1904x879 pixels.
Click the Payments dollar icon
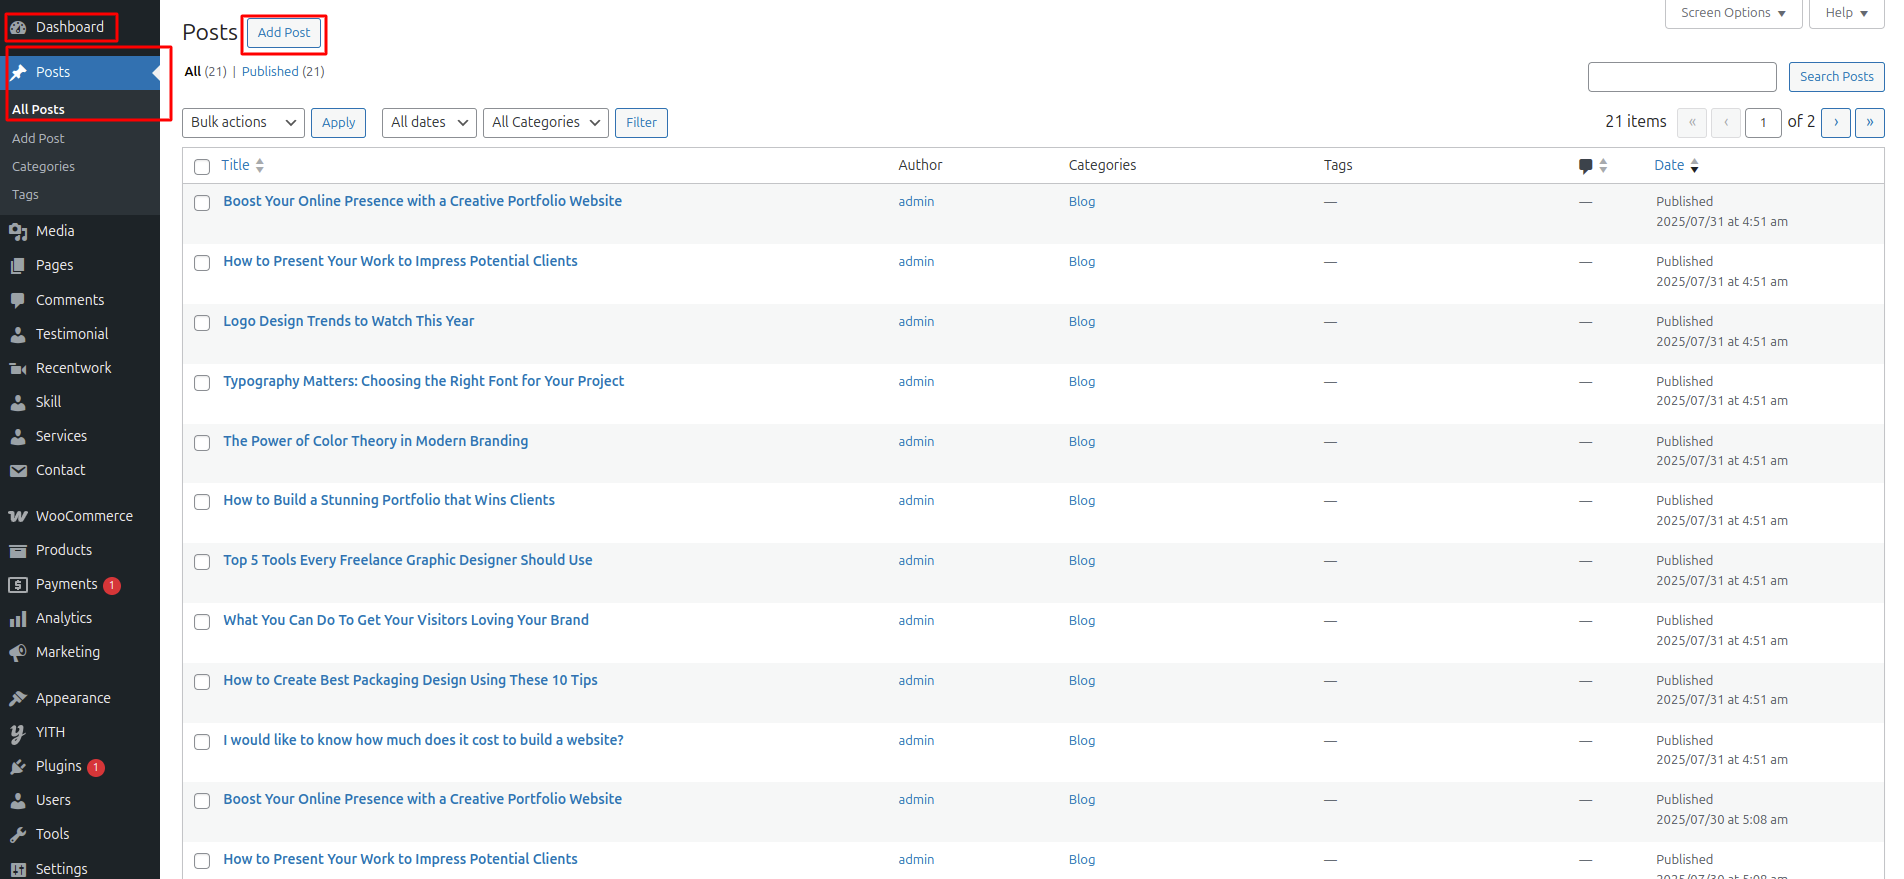[x=18, y=584]
